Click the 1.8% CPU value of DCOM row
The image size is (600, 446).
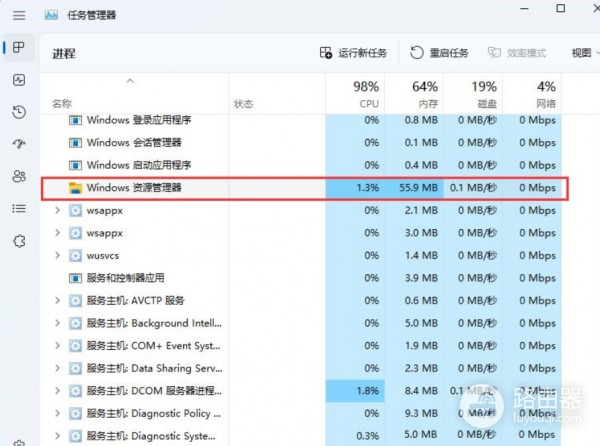point(368,391)
